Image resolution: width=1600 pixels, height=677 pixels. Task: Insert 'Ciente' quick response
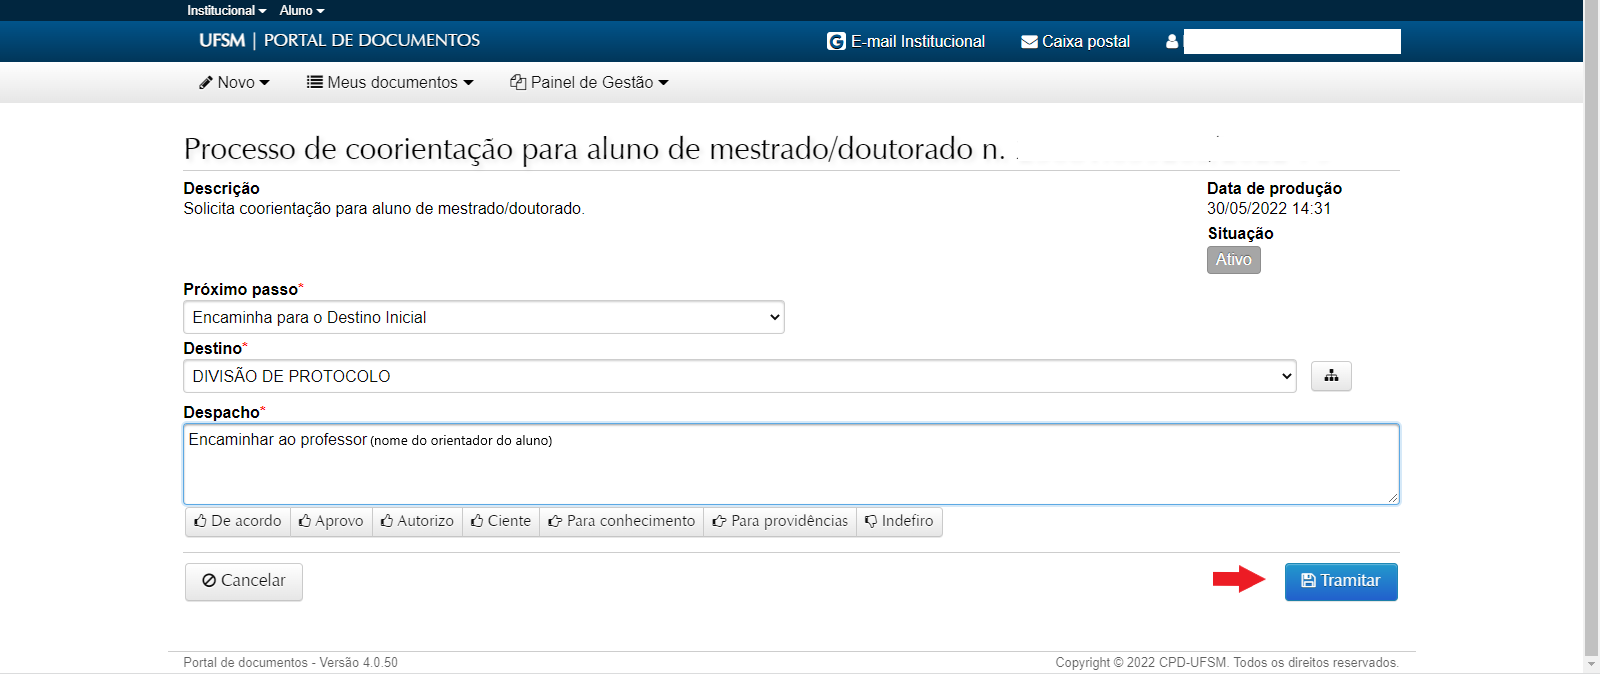point(501,521)
